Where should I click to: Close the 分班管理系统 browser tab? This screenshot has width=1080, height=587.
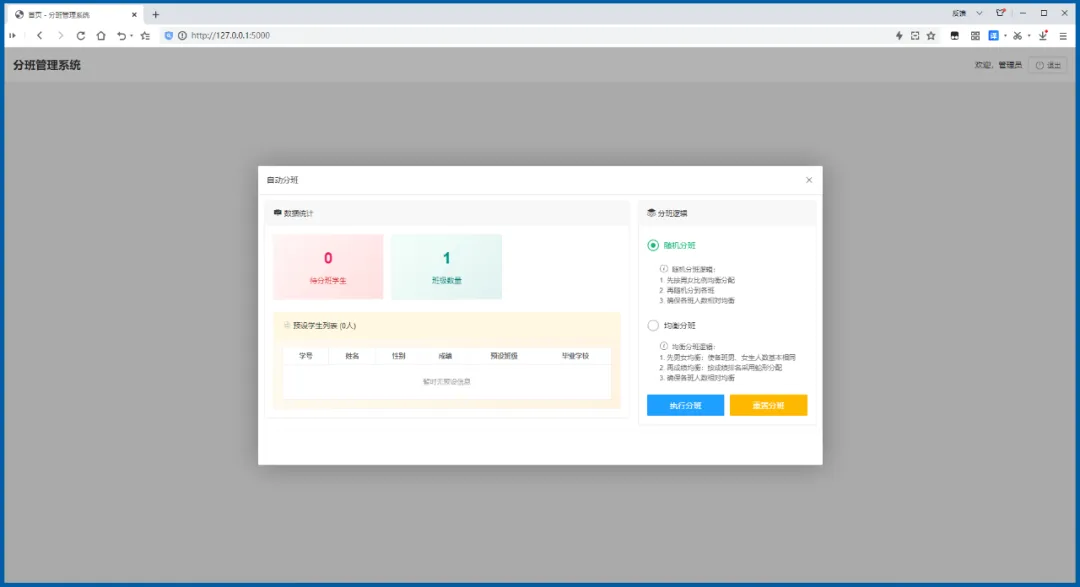[x=134, y=14]
